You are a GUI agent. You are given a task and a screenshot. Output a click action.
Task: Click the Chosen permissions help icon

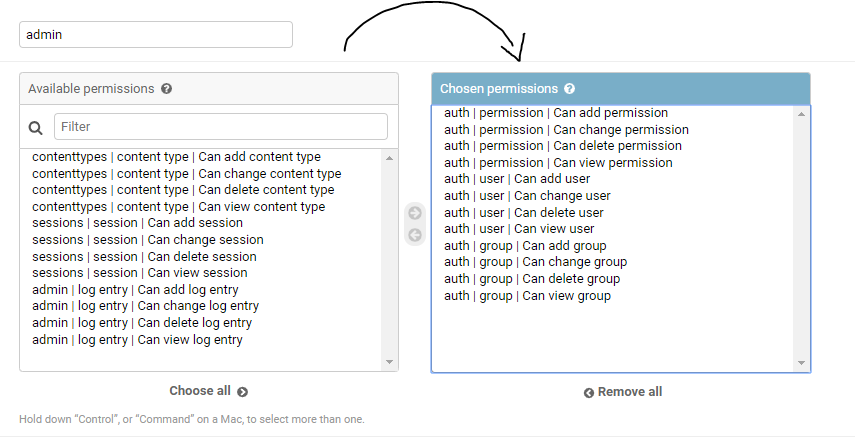(569, 89)
